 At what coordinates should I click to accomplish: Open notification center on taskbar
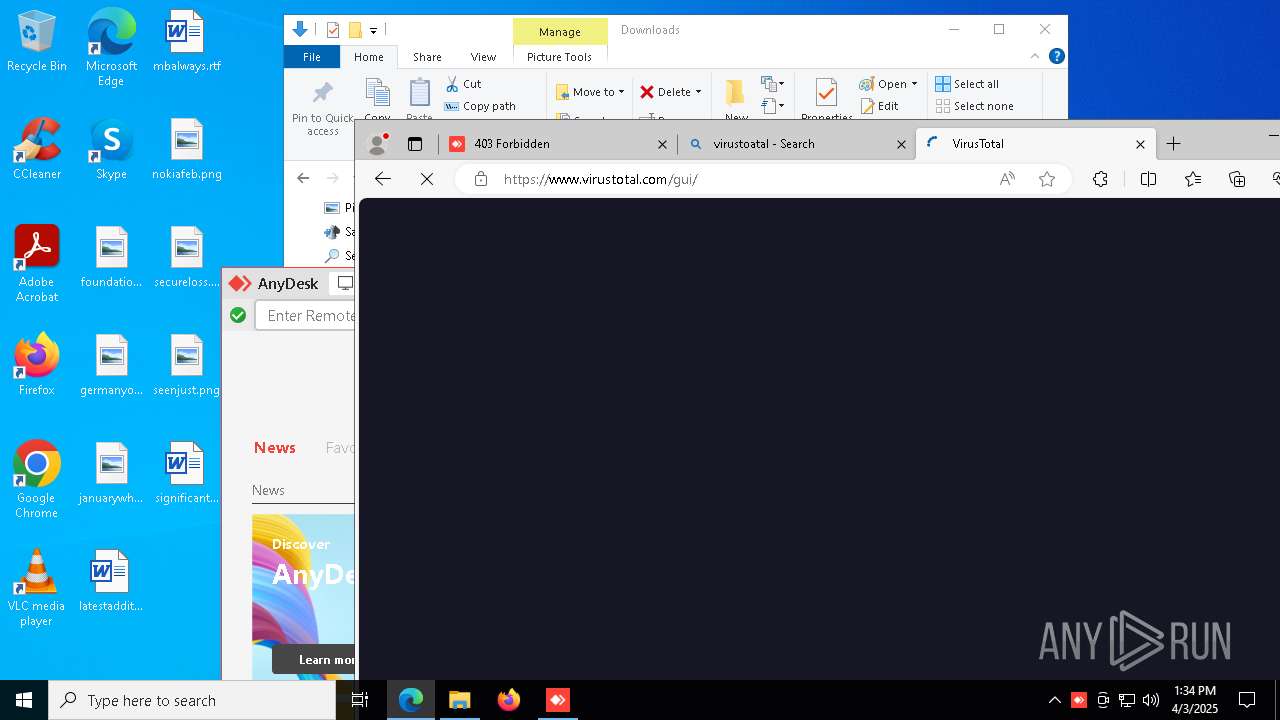point(1247,700)
